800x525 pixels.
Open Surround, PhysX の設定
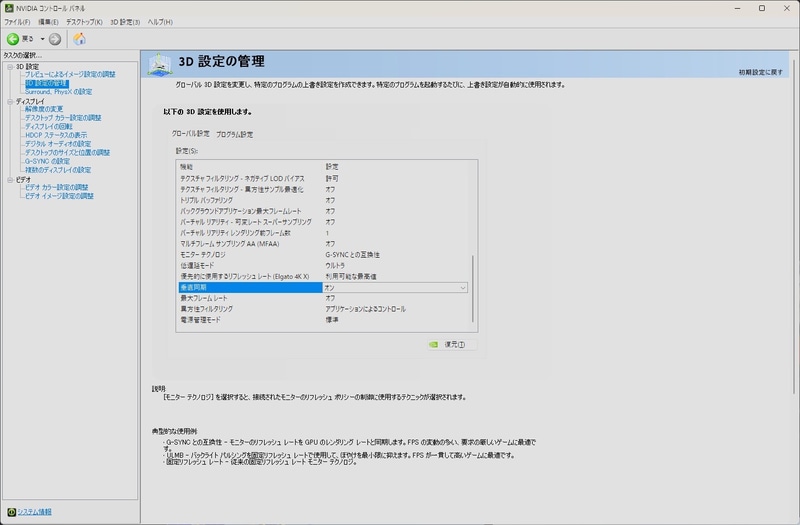pyautogui.click(x=59, y=92)
